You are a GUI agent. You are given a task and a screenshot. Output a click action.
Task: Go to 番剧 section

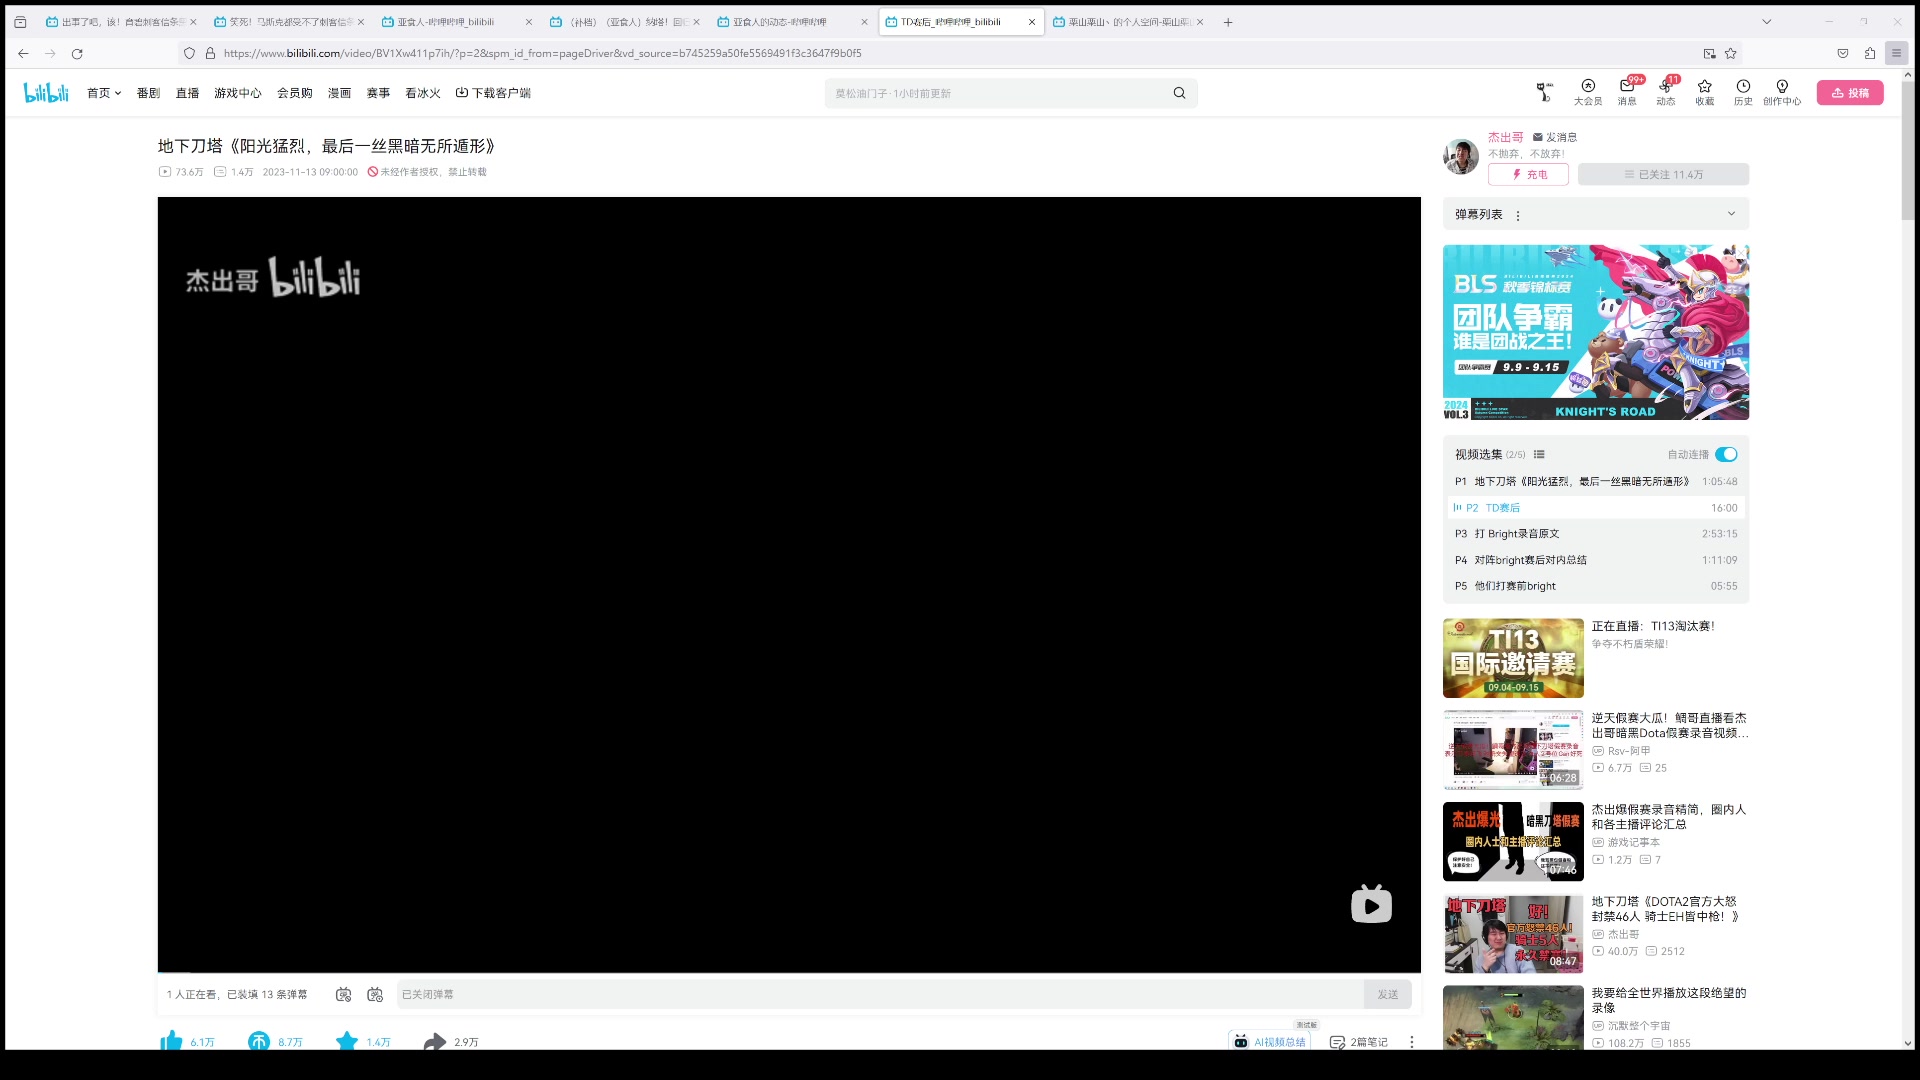click(x=148, y=93)
